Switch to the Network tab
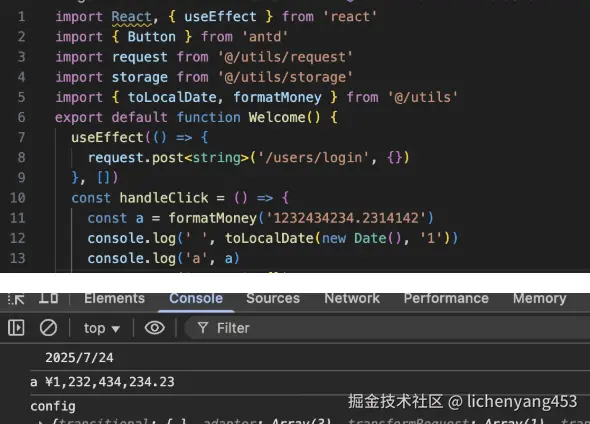The height and width of the screenshot is (424, 590). [352, 298]
